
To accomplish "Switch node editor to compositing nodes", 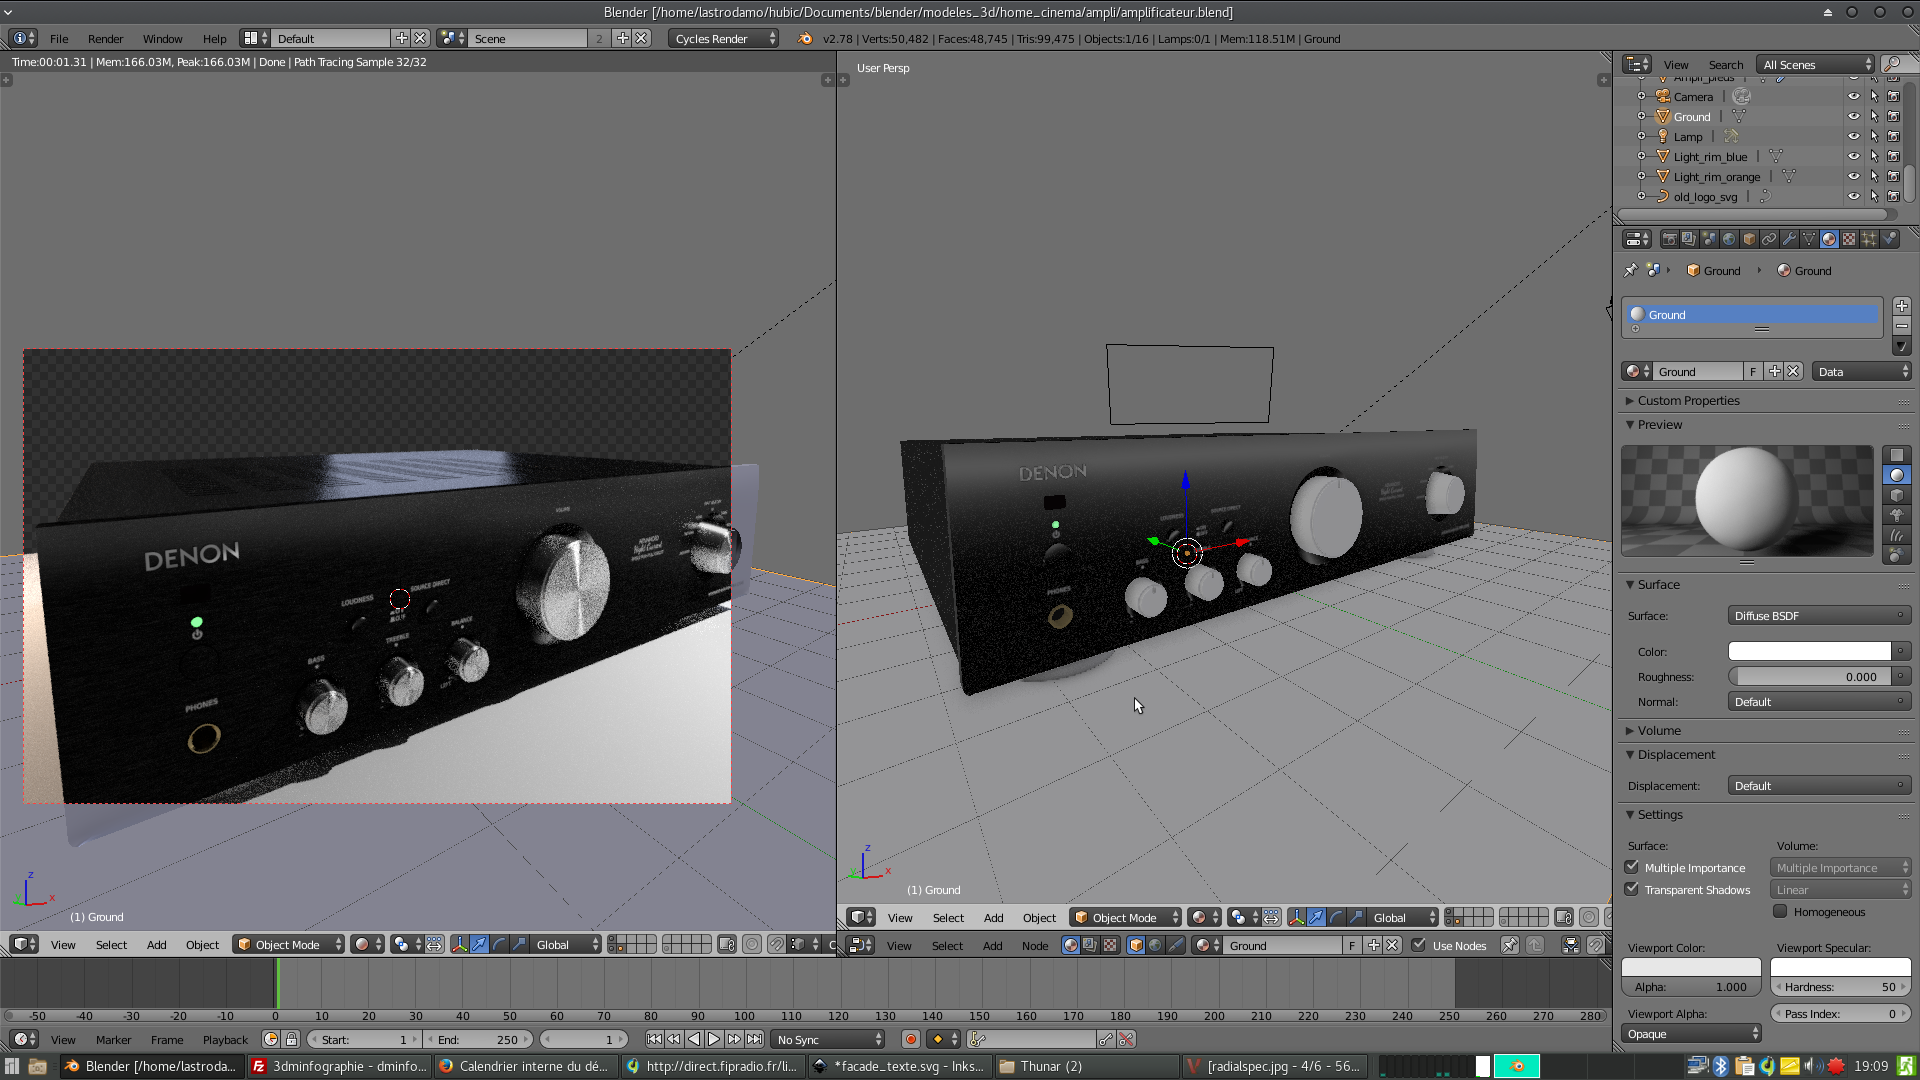I will (x=1090, y=945).
